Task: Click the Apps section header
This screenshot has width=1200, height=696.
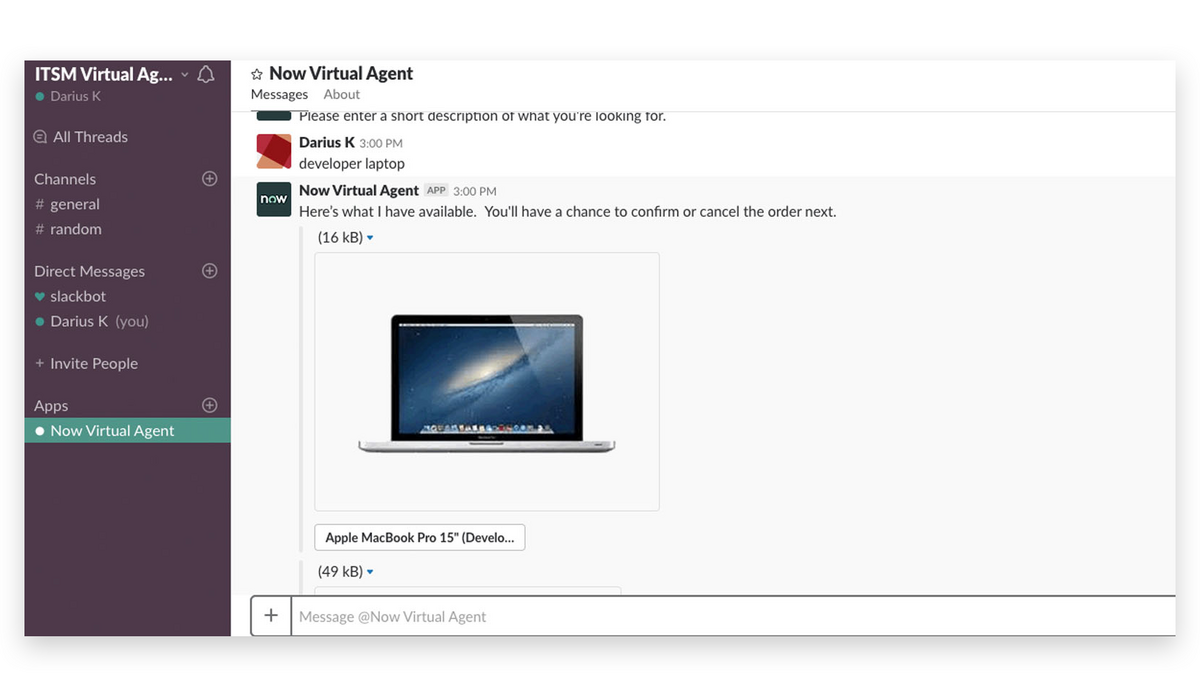Action: pos(51,405)
